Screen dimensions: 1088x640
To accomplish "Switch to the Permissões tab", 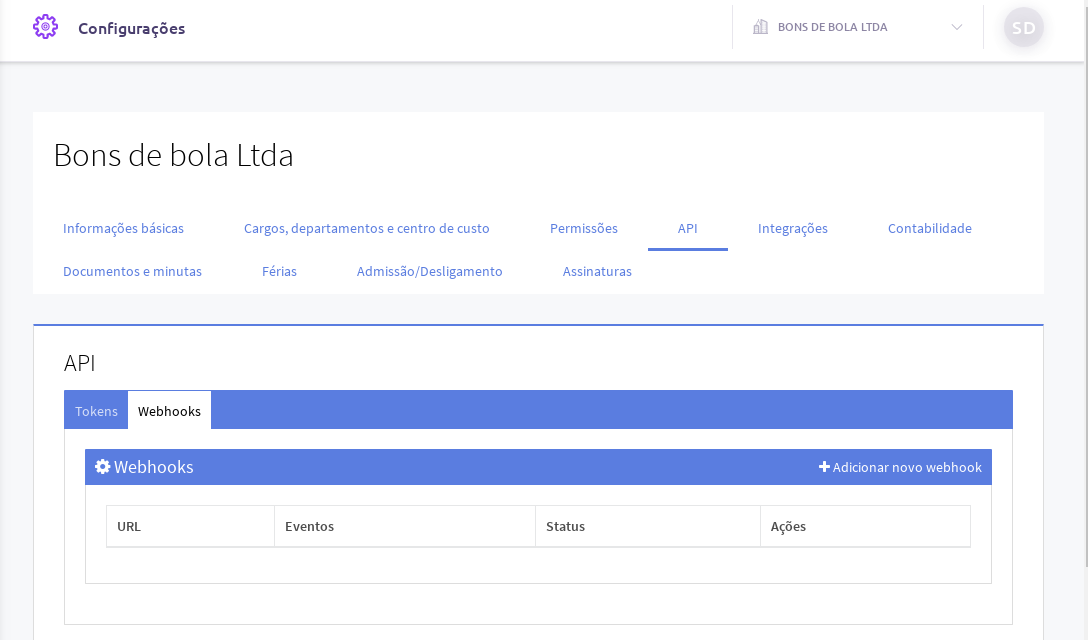I will [x=584, y=228].
